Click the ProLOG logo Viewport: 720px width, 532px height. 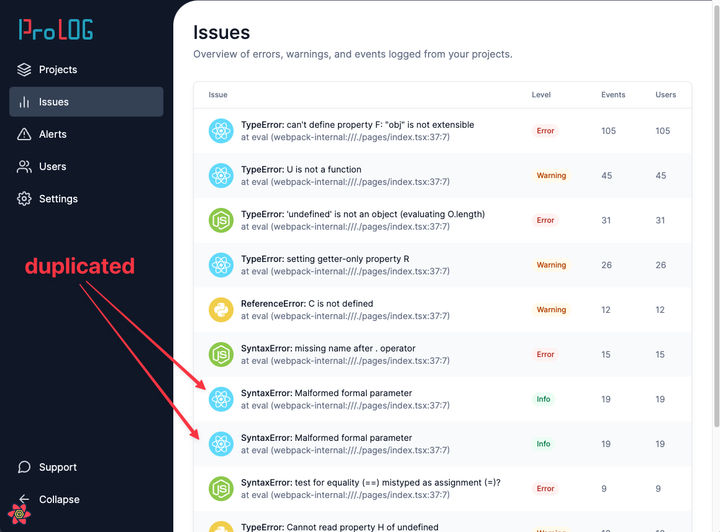coord(56,29)
